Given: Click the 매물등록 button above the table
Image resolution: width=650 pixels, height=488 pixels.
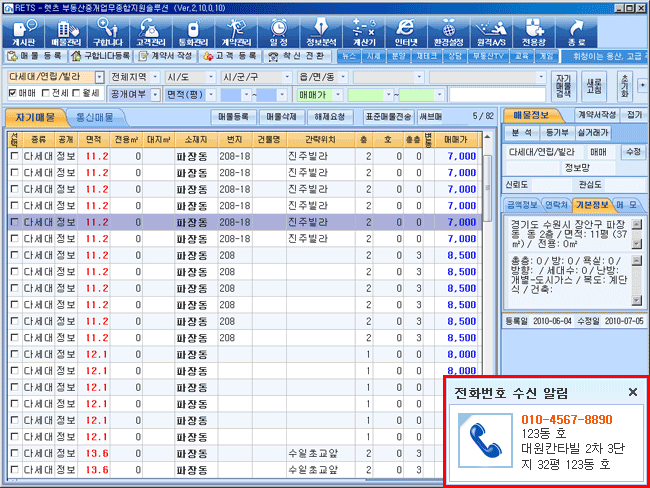Looking at the screenshot, I should [233, 117].
